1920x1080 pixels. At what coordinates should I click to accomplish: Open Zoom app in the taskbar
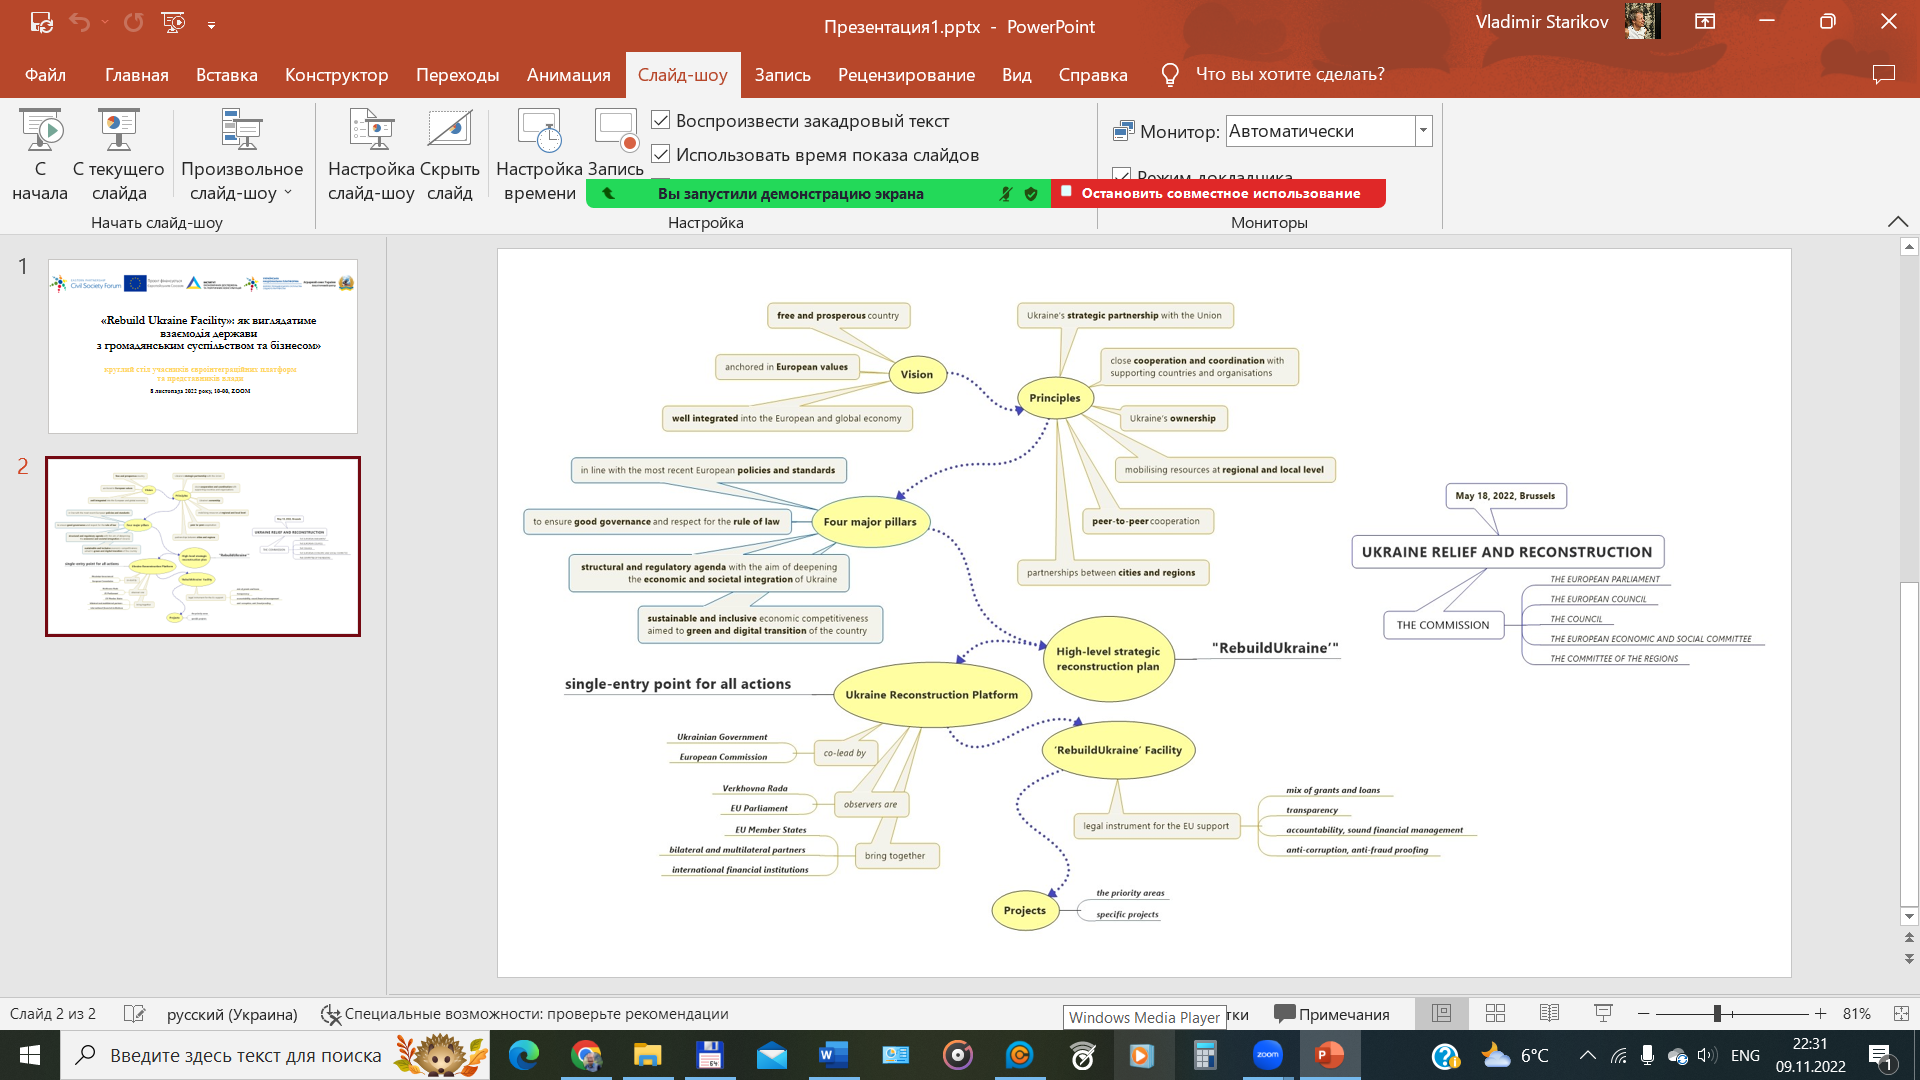coord(1267,1055)
